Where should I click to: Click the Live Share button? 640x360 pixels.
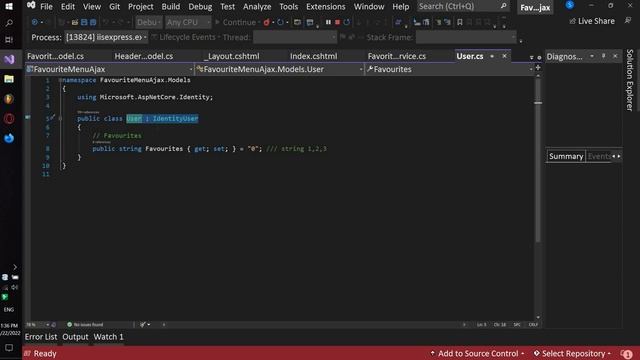592,21
